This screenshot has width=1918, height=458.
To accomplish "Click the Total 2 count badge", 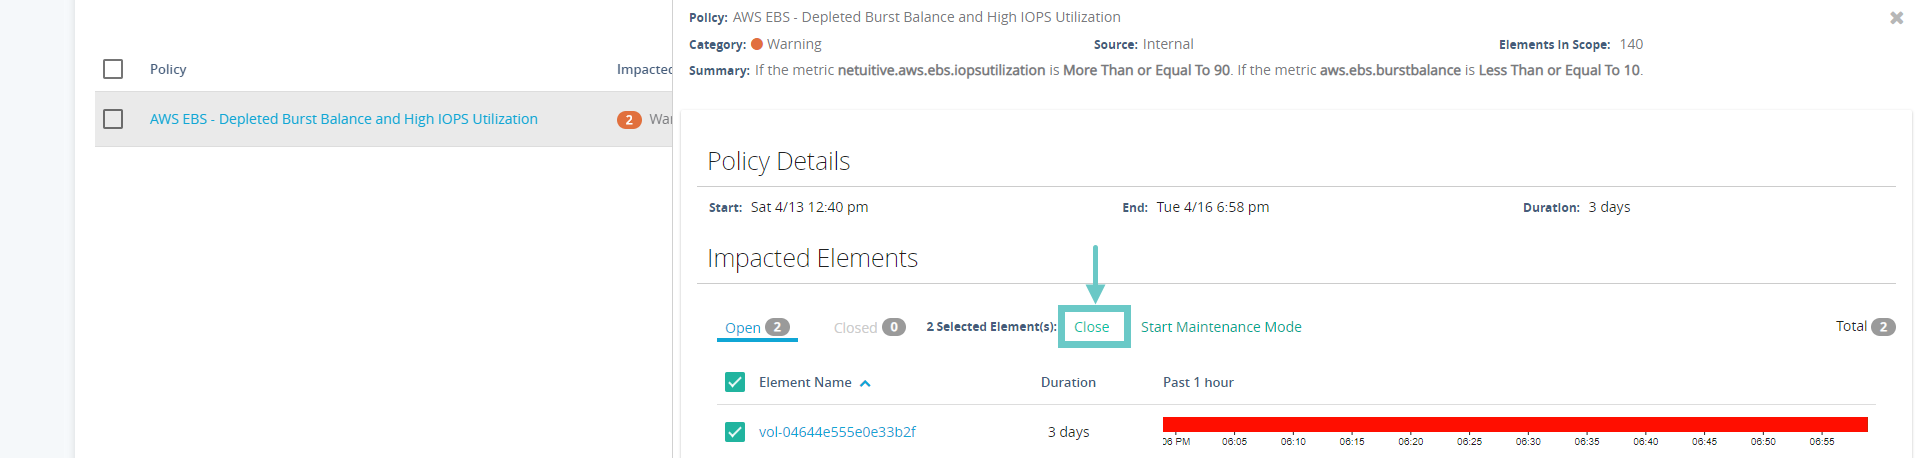I will pos(1883,327).
